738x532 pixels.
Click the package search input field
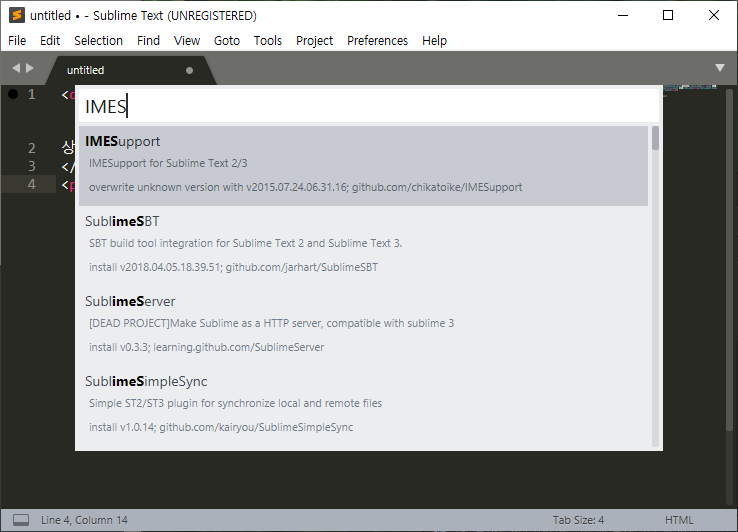click(369, 106)
